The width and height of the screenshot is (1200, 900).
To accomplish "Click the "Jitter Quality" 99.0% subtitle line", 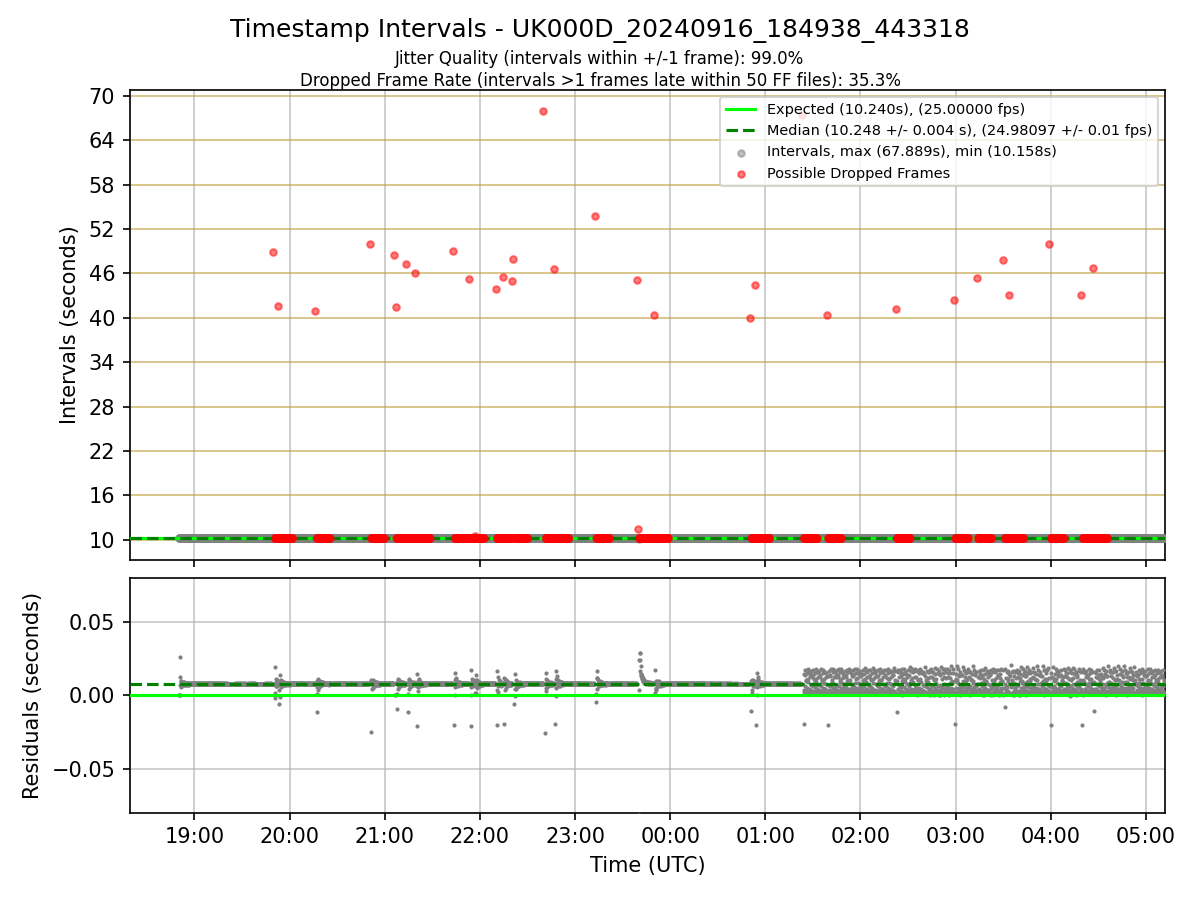I will pos(599,58).
